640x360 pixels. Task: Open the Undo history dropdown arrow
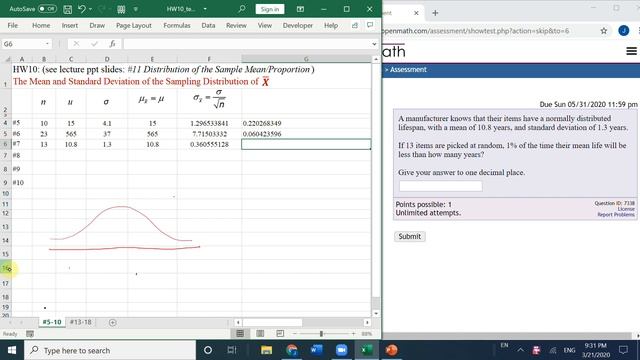coord(90,9)
